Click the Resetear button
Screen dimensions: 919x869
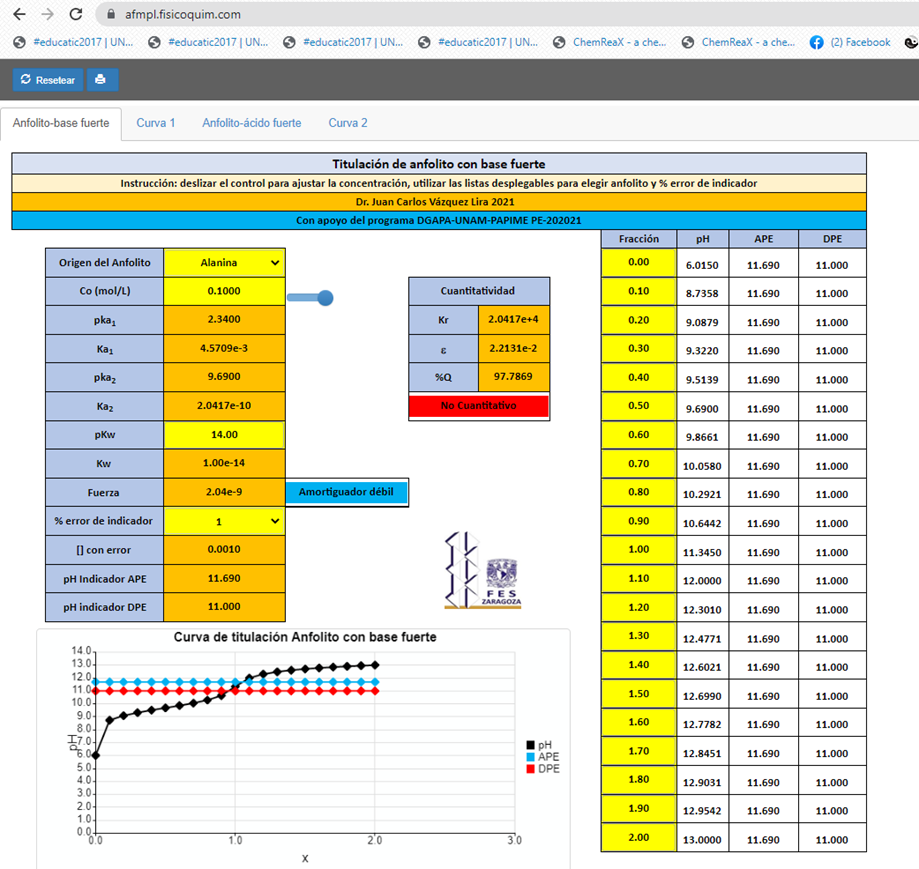[48, 80]
